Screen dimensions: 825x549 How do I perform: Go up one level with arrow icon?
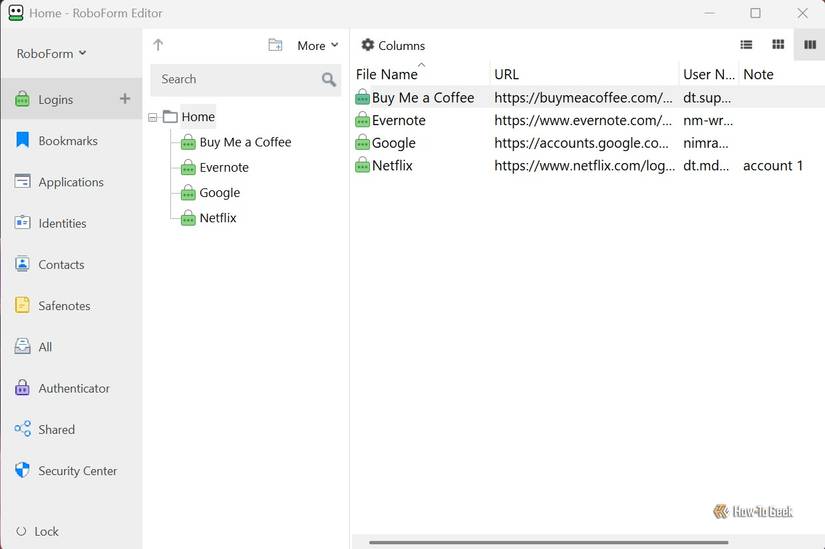[x=158, y=45]
